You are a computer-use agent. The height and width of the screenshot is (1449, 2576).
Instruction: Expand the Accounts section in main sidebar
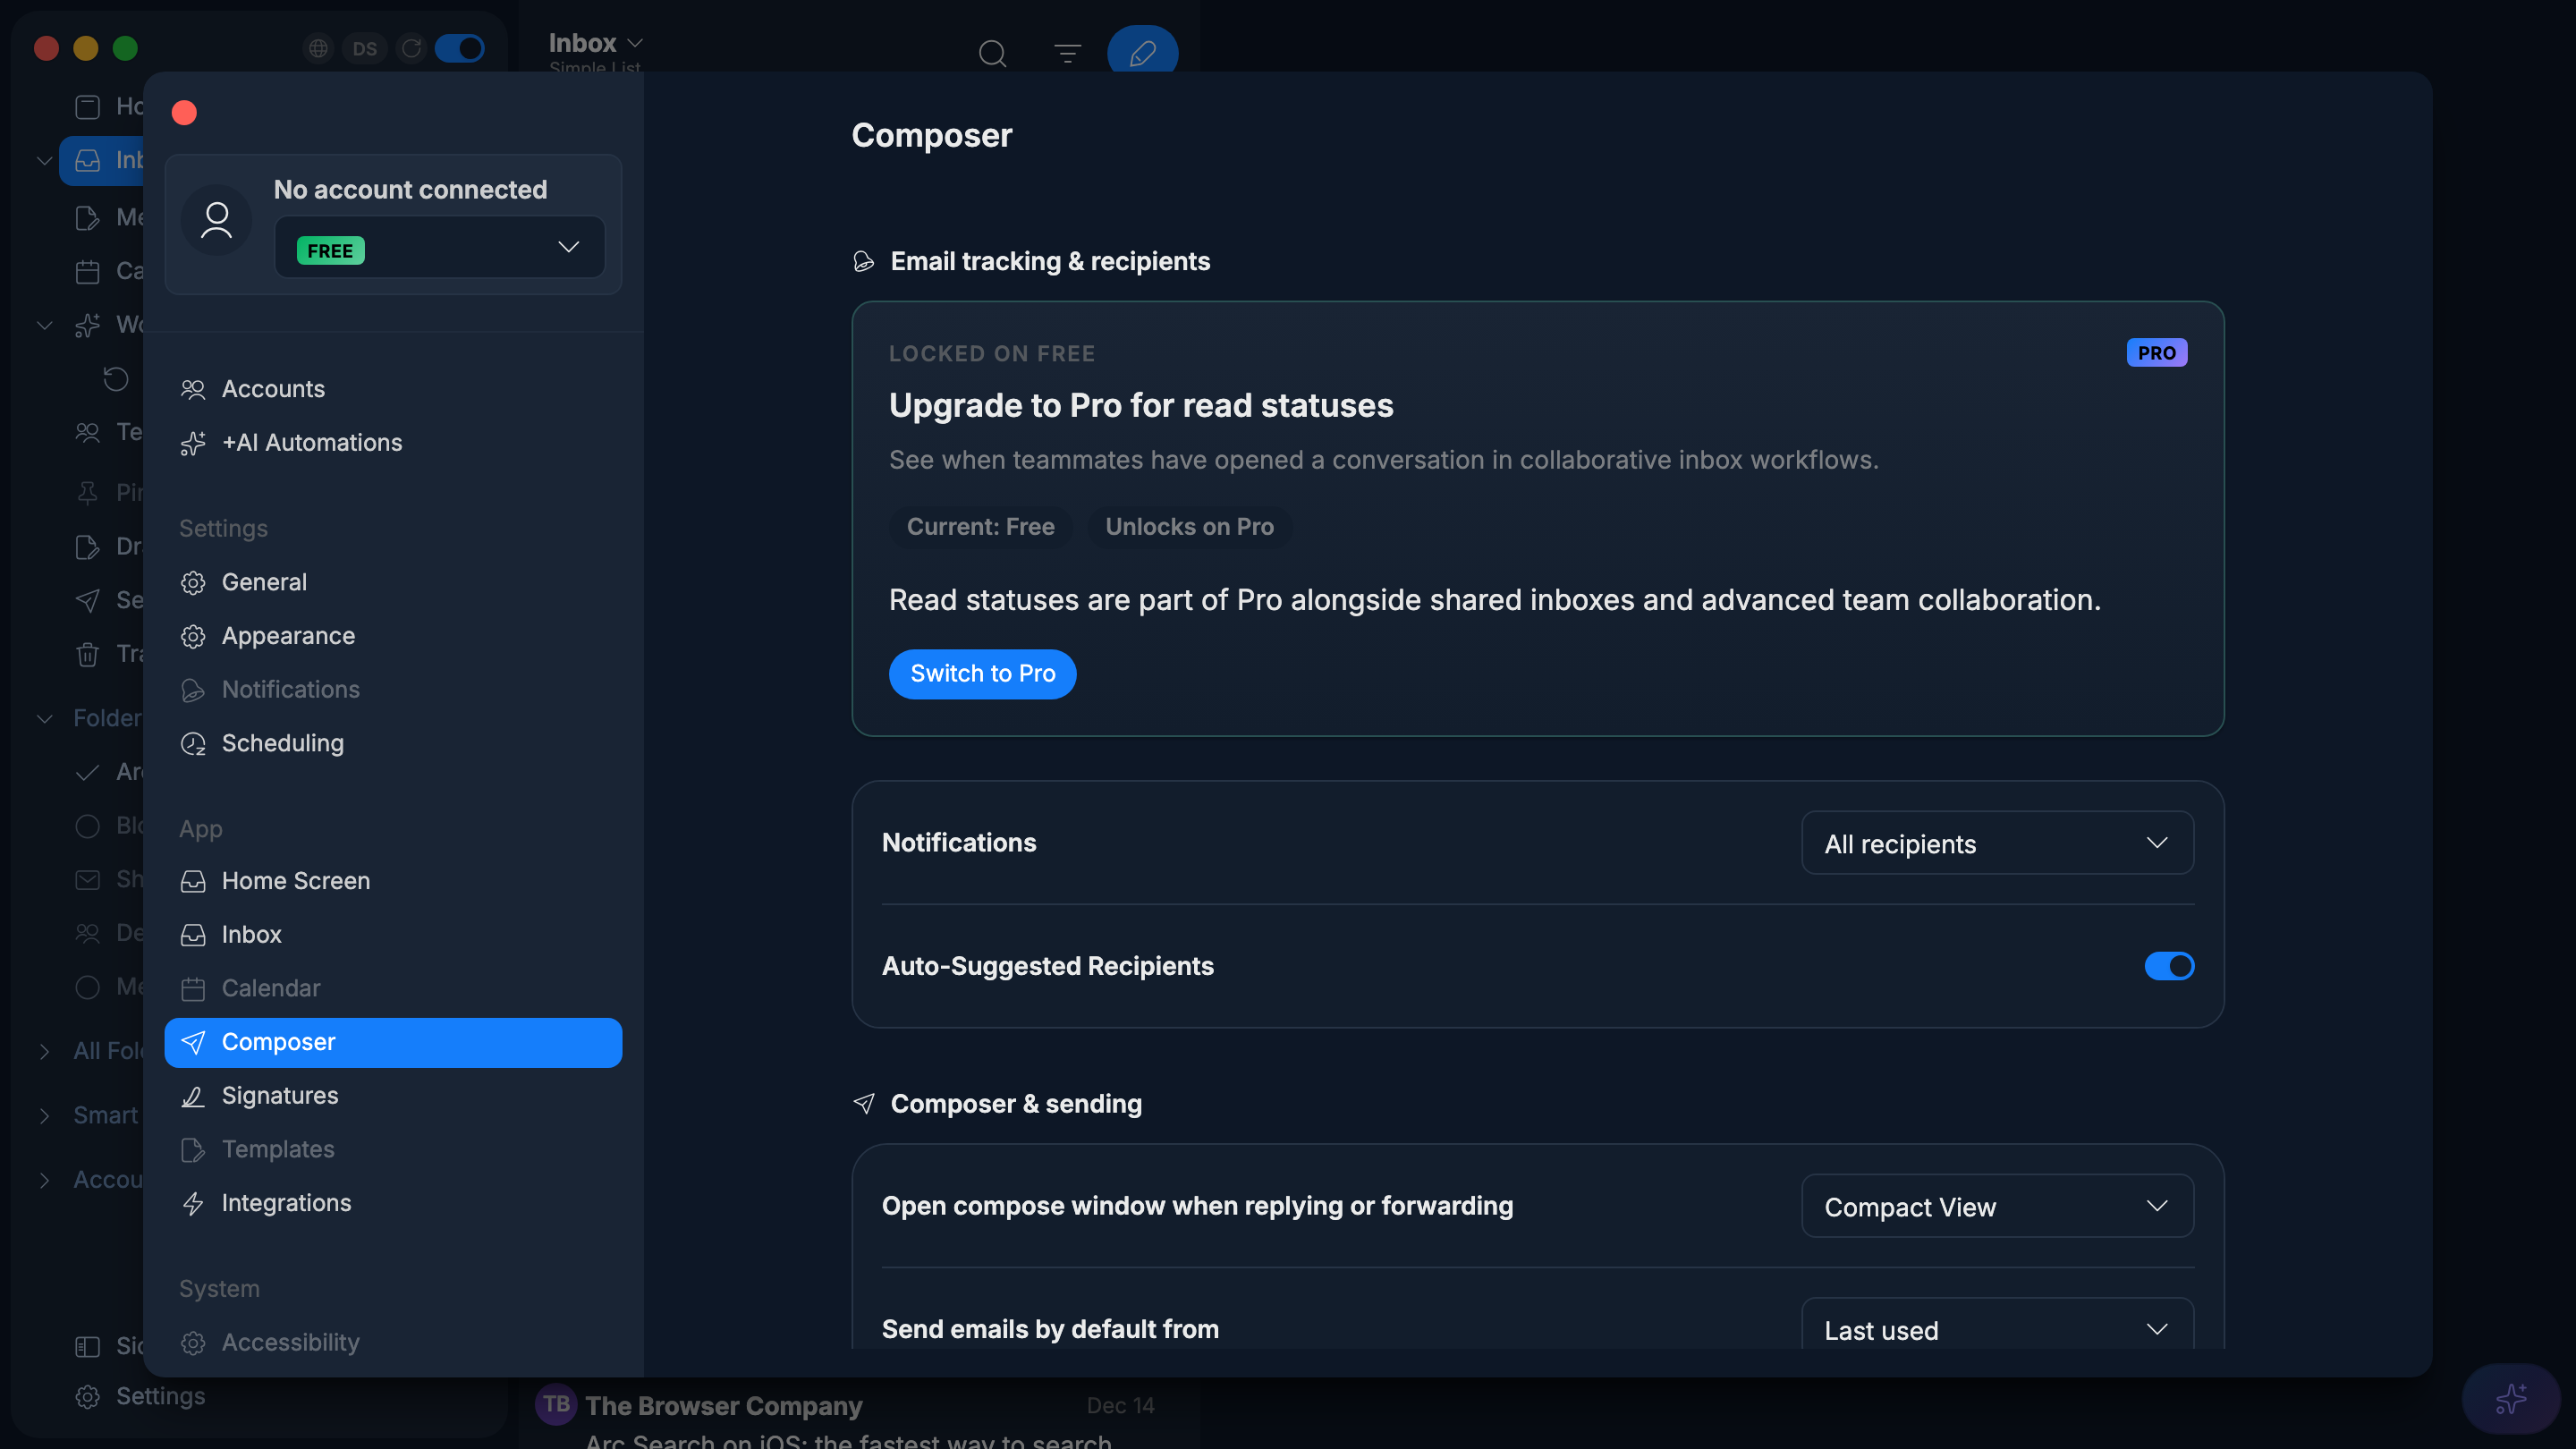coord(44,1180)
